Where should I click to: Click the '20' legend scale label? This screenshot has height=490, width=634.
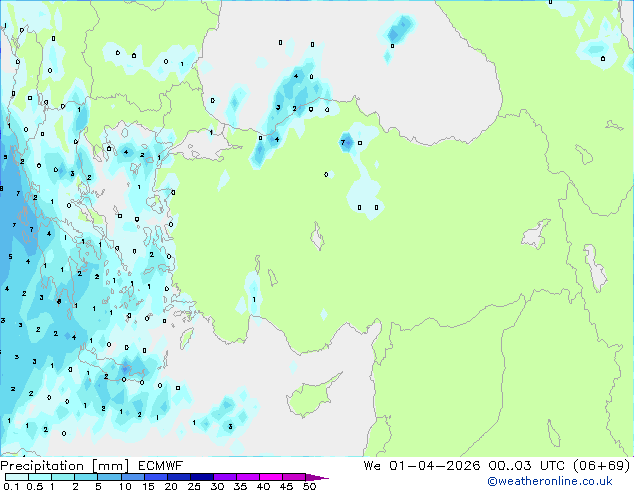pos(171,486)
